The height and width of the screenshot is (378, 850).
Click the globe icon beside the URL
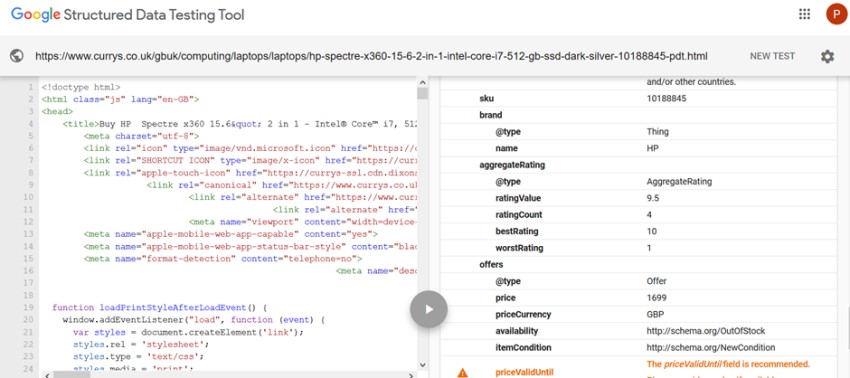pyautogui.click(x=17, y=56)
